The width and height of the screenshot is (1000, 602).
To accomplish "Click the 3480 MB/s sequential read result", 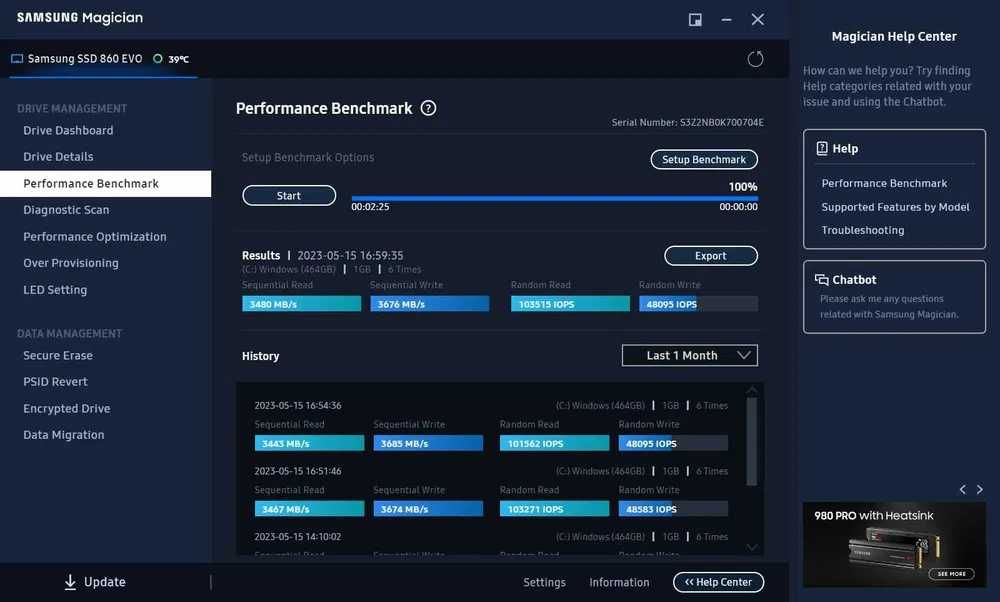I will point(302,304).
